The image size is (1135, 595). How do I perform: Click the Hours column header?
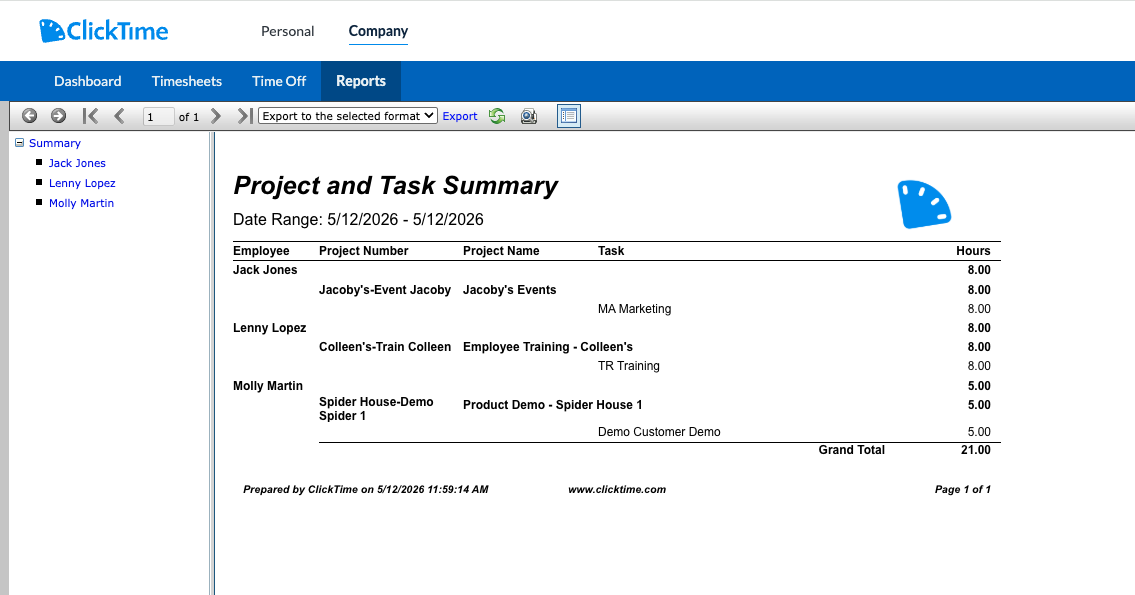pos(973,250)
